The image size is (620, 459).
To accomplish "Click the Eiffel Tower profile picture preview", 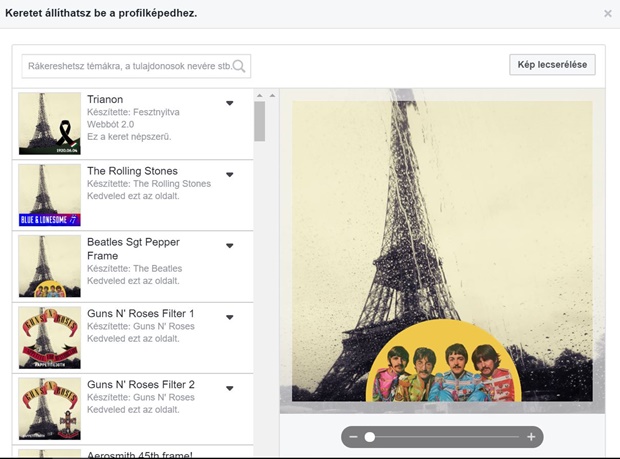I will 442,251.
